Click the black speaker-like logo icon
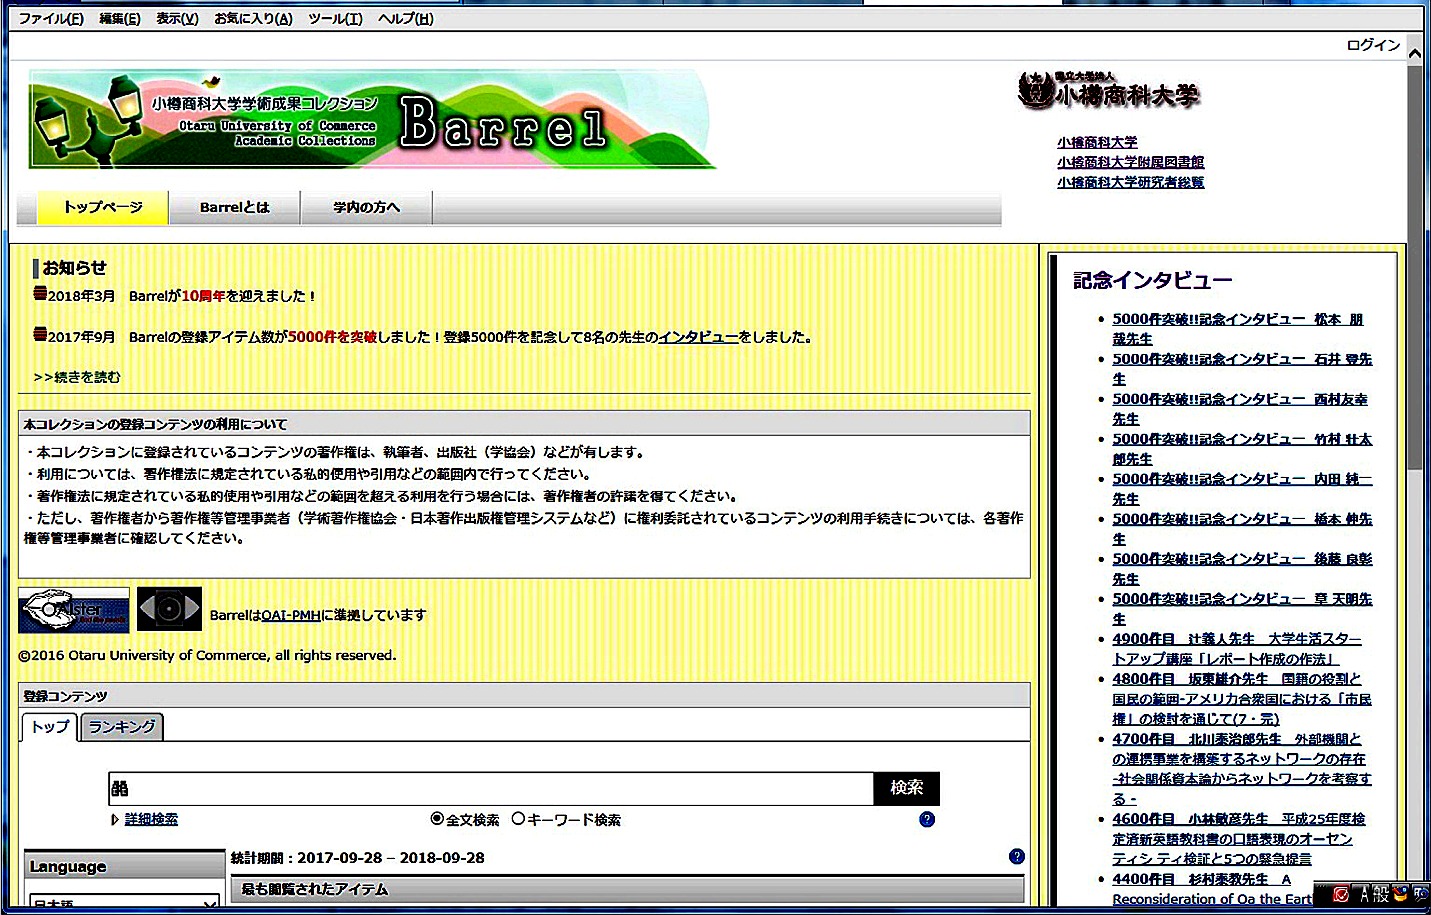The height and width of the screenshot is (915, 1431). [169, 609]
